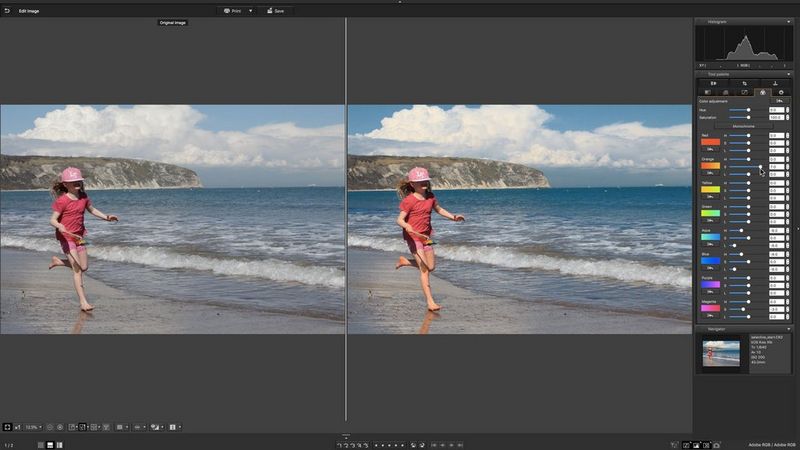Click the back arrow next to Edit image
The width and height of the screenshot is (800, 450).
tap(7, 10)
